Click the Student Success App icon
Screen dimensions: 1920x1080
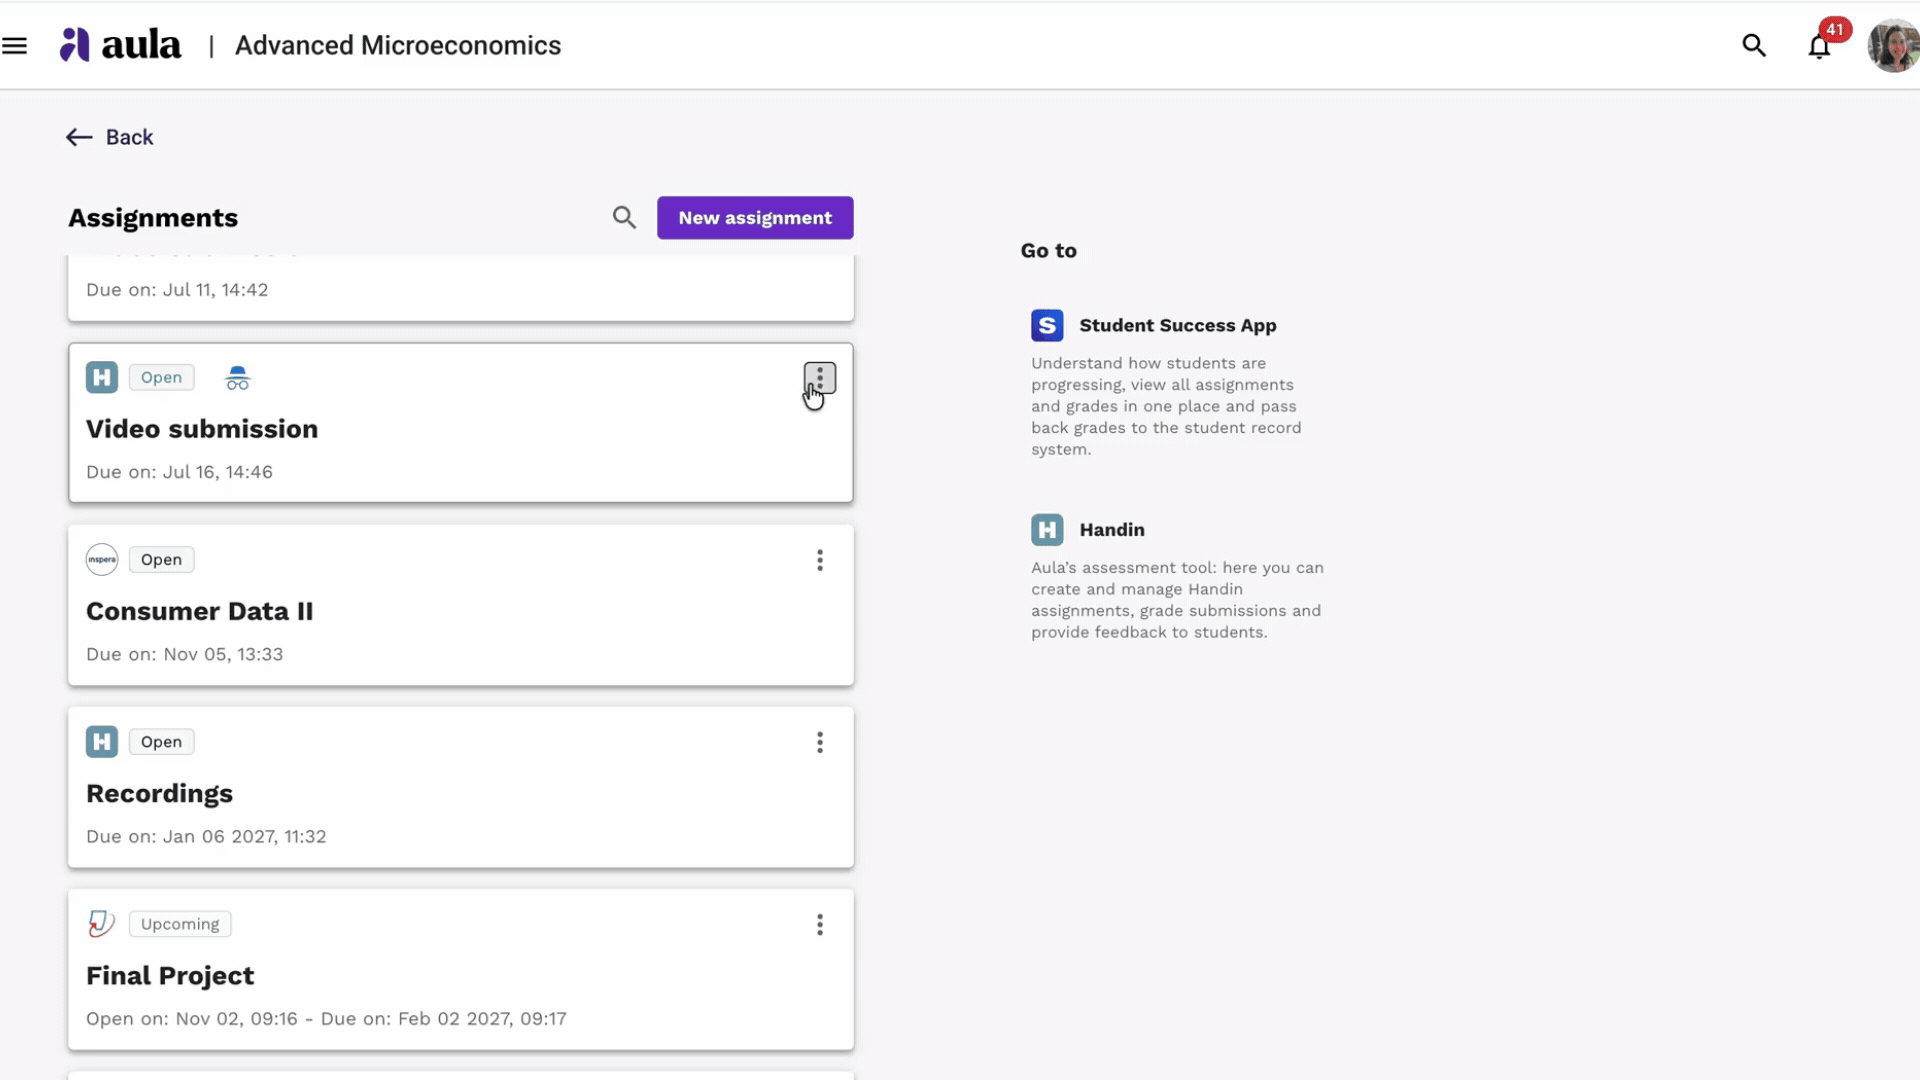[x=1047, y=325]
